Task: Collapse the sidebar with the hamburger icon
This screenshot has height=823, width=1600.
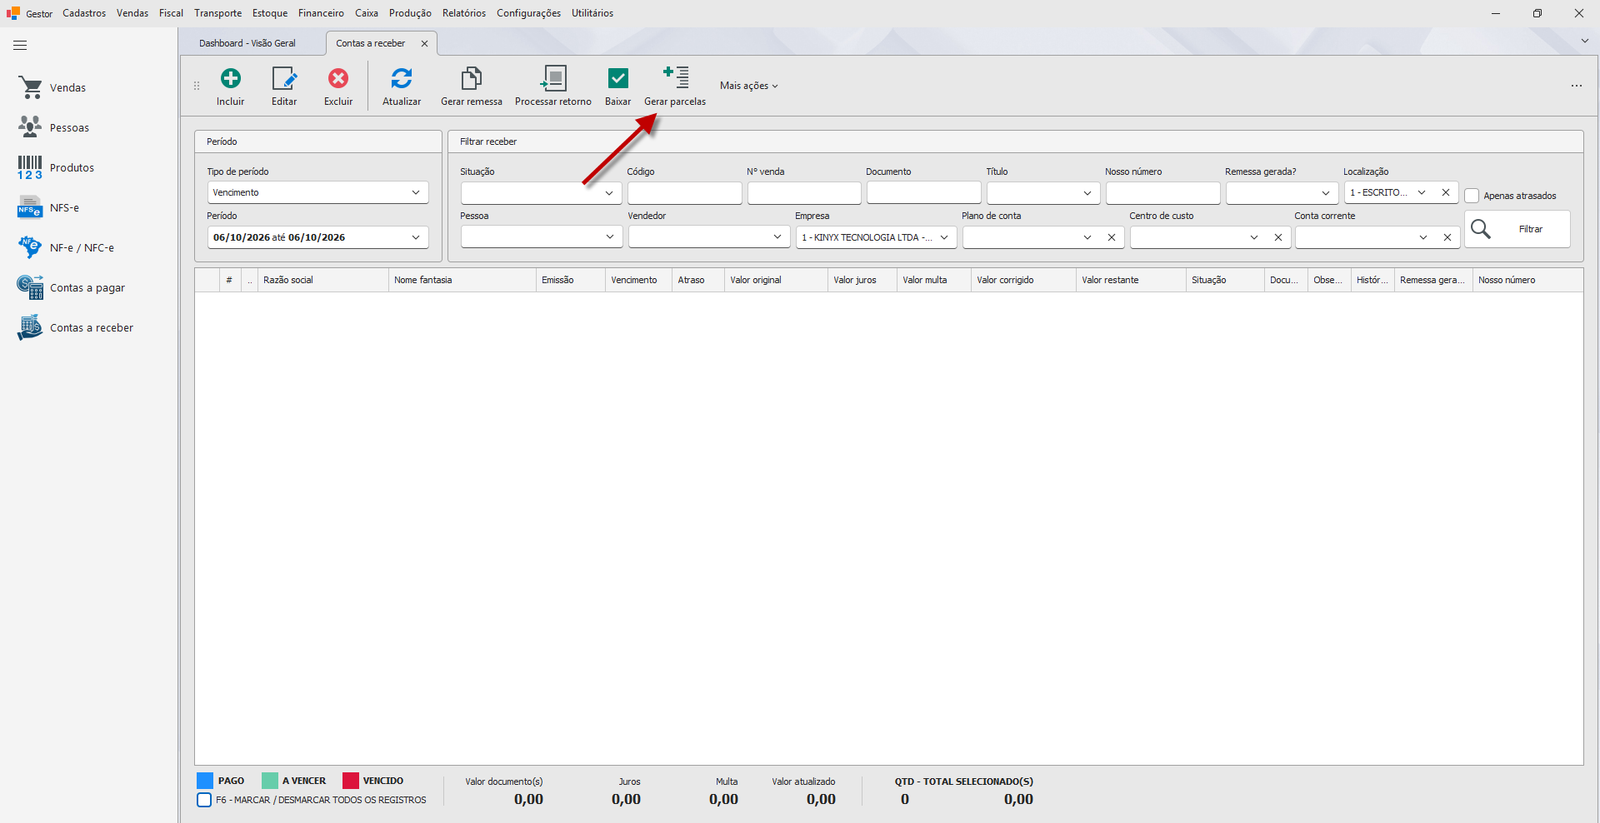Action: pyautogui.click(x=20, y=45)
